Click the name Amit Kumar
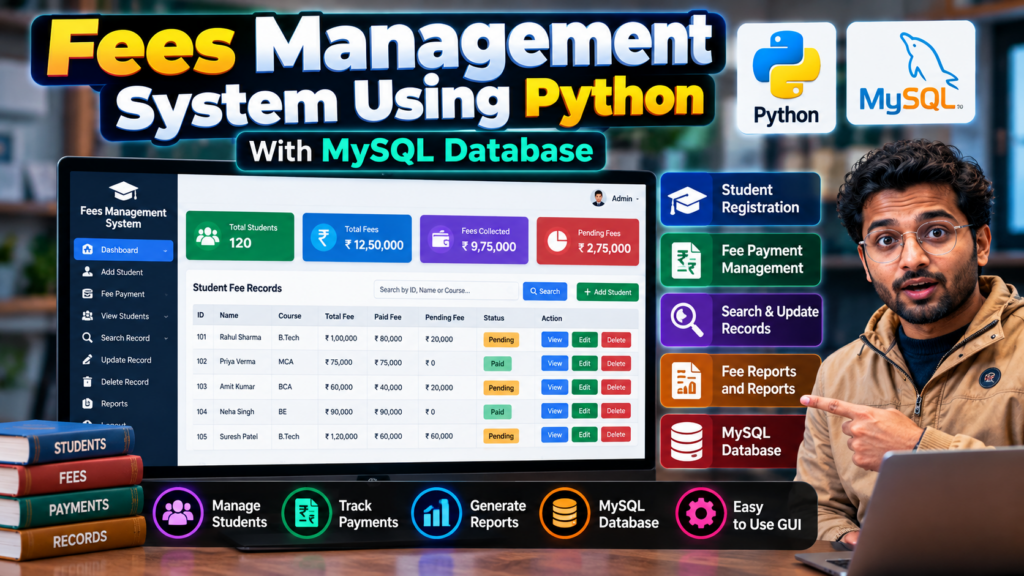Image resolution: width=1024 pixels, height=576 pixels. [237, 386]
